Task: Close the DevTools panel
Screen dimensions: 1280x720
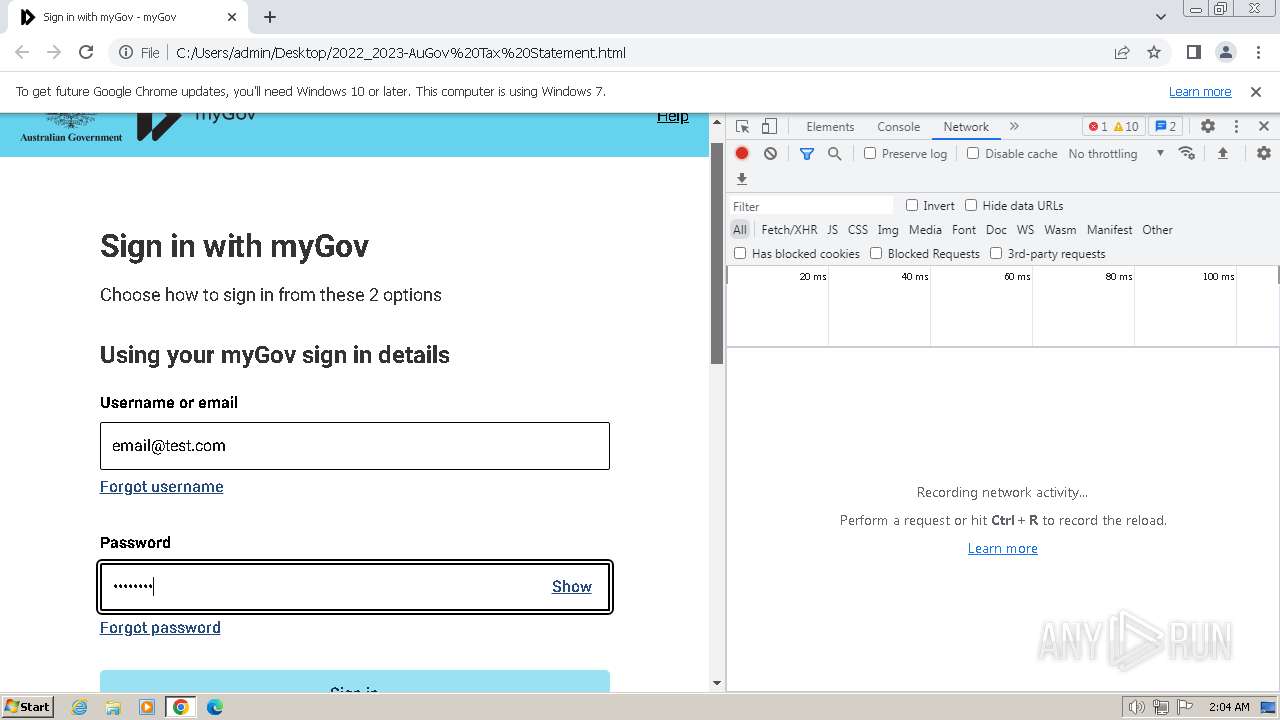Action: tap(1264, 126)
